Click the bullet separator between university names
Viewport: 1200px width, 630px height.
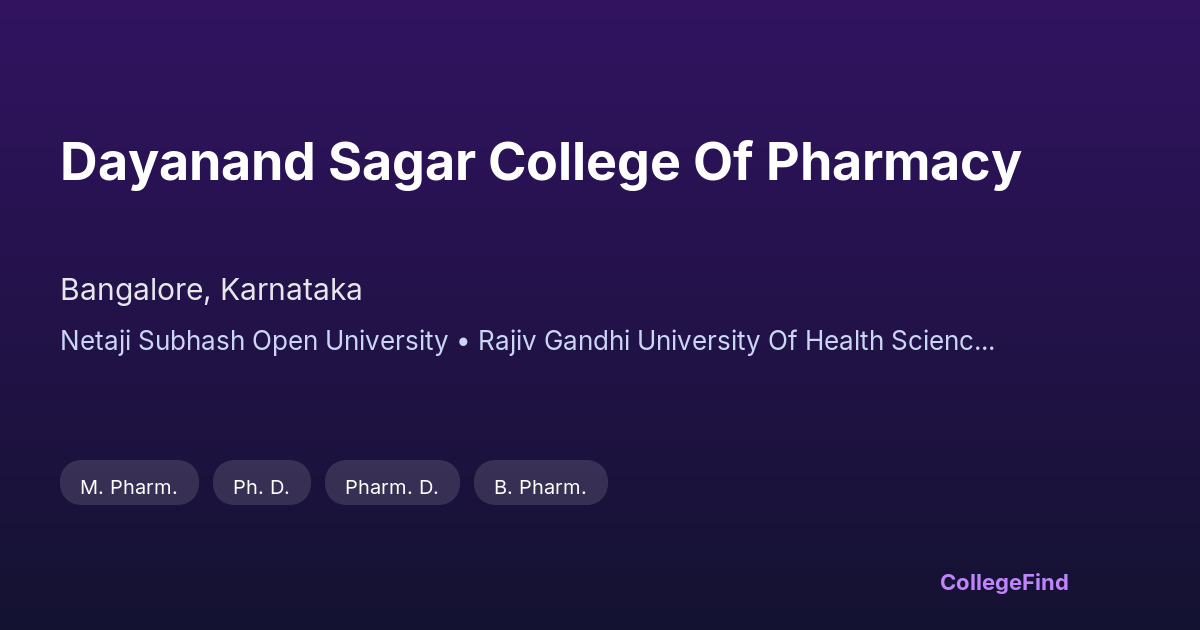[x=463, y=342]
